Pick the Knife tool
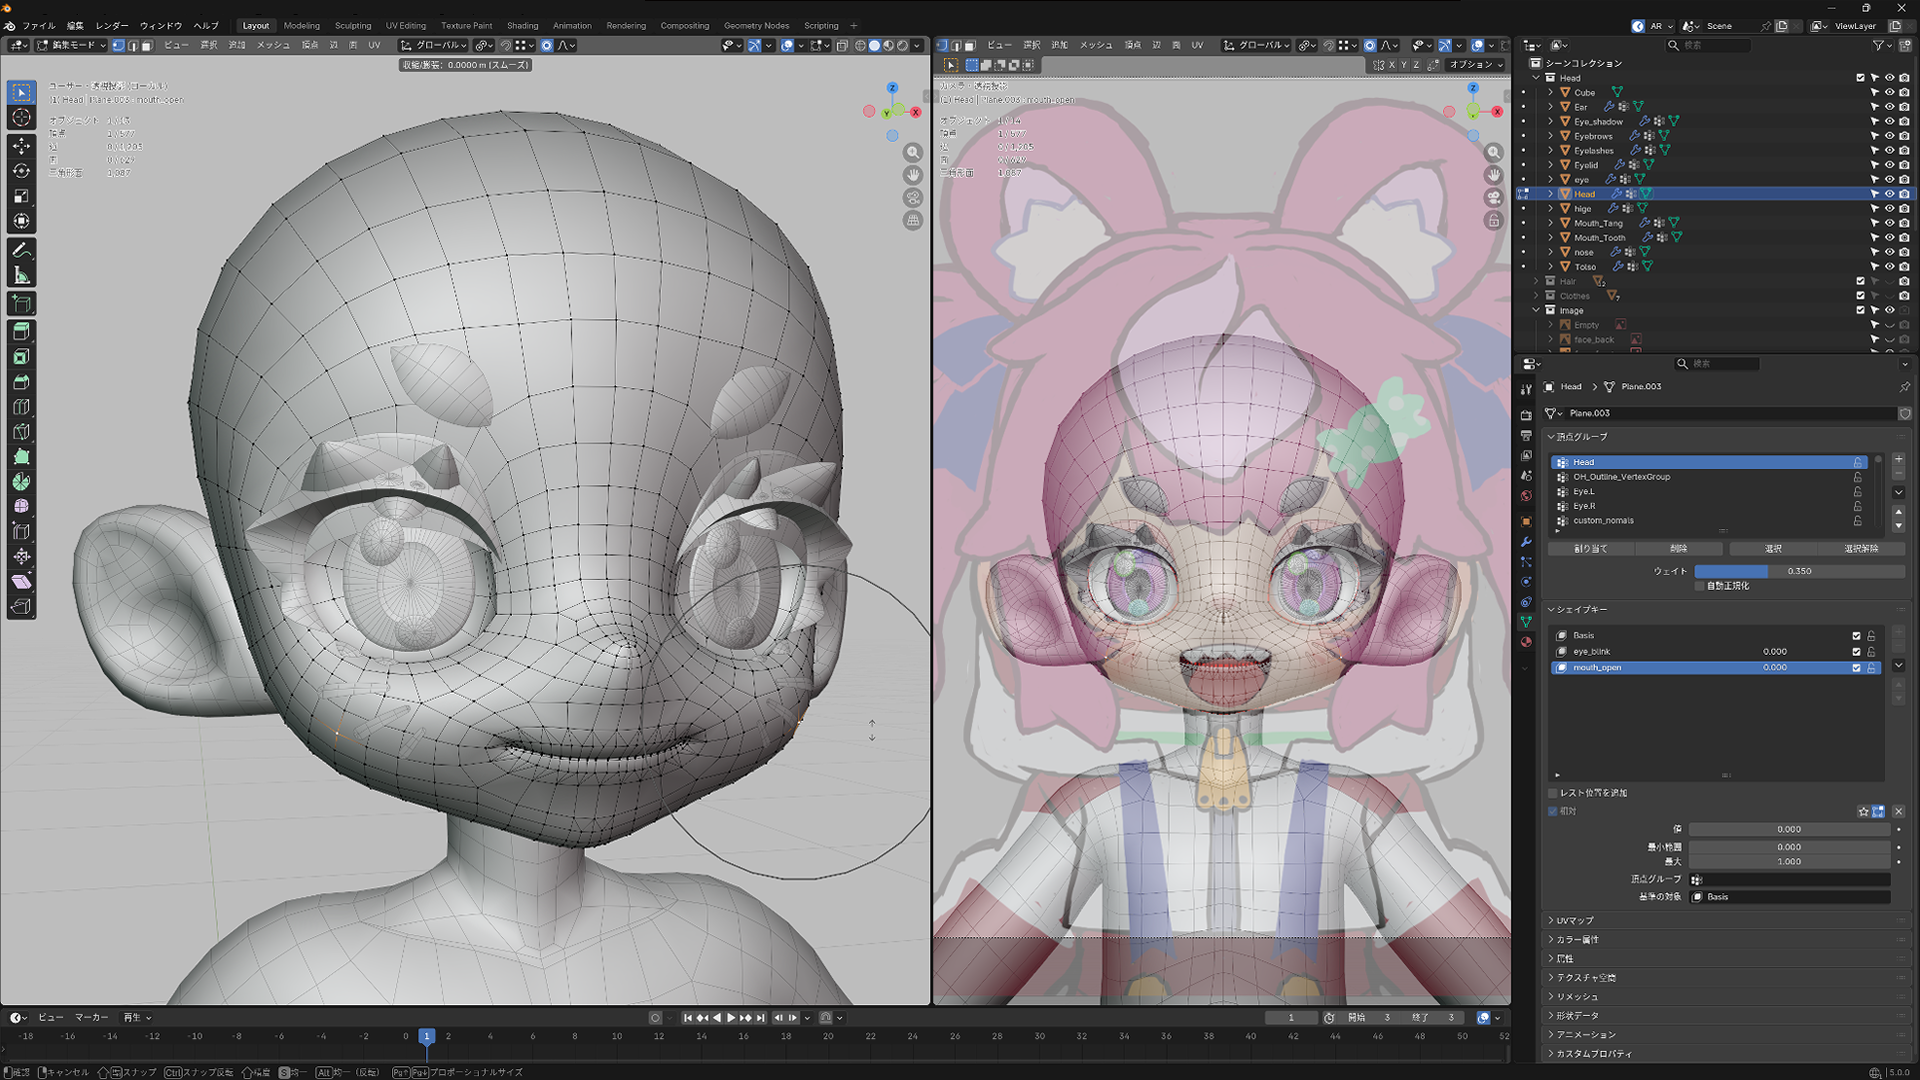This screenshot has height=1080, width=1920. [21, 432]
